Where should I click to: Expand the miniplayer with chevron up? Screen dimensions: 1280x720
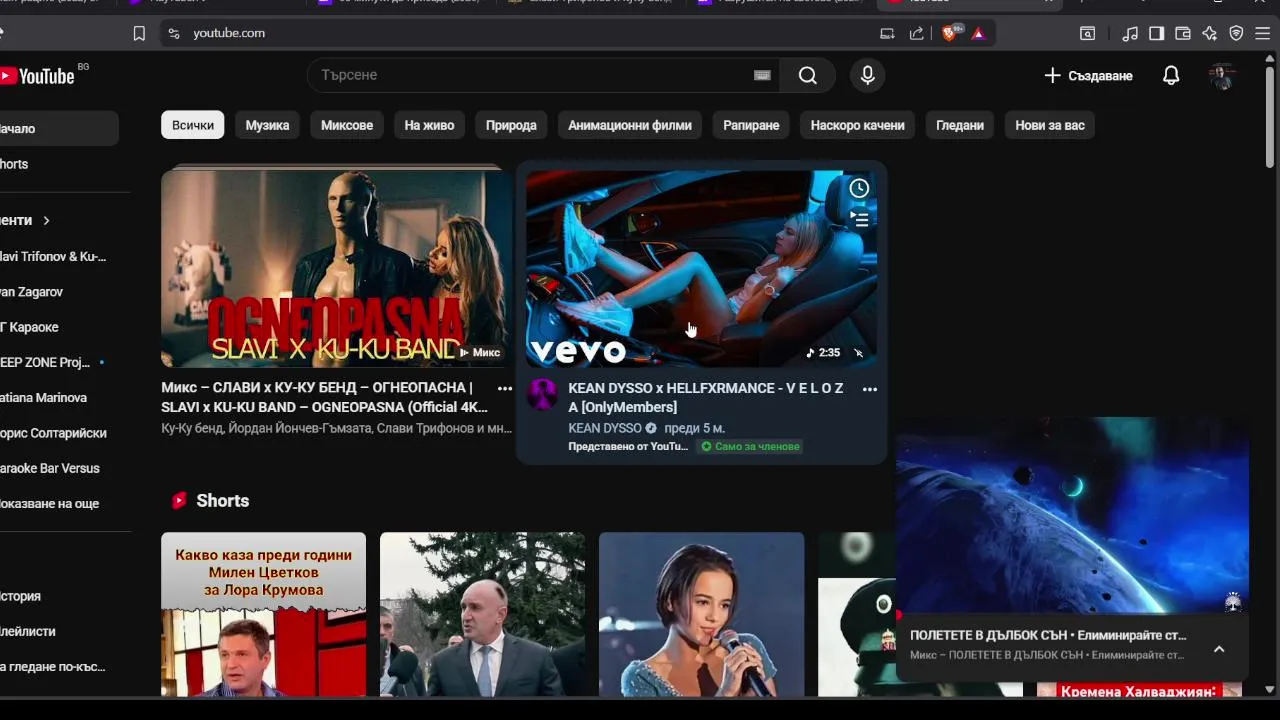[1219, 649]
